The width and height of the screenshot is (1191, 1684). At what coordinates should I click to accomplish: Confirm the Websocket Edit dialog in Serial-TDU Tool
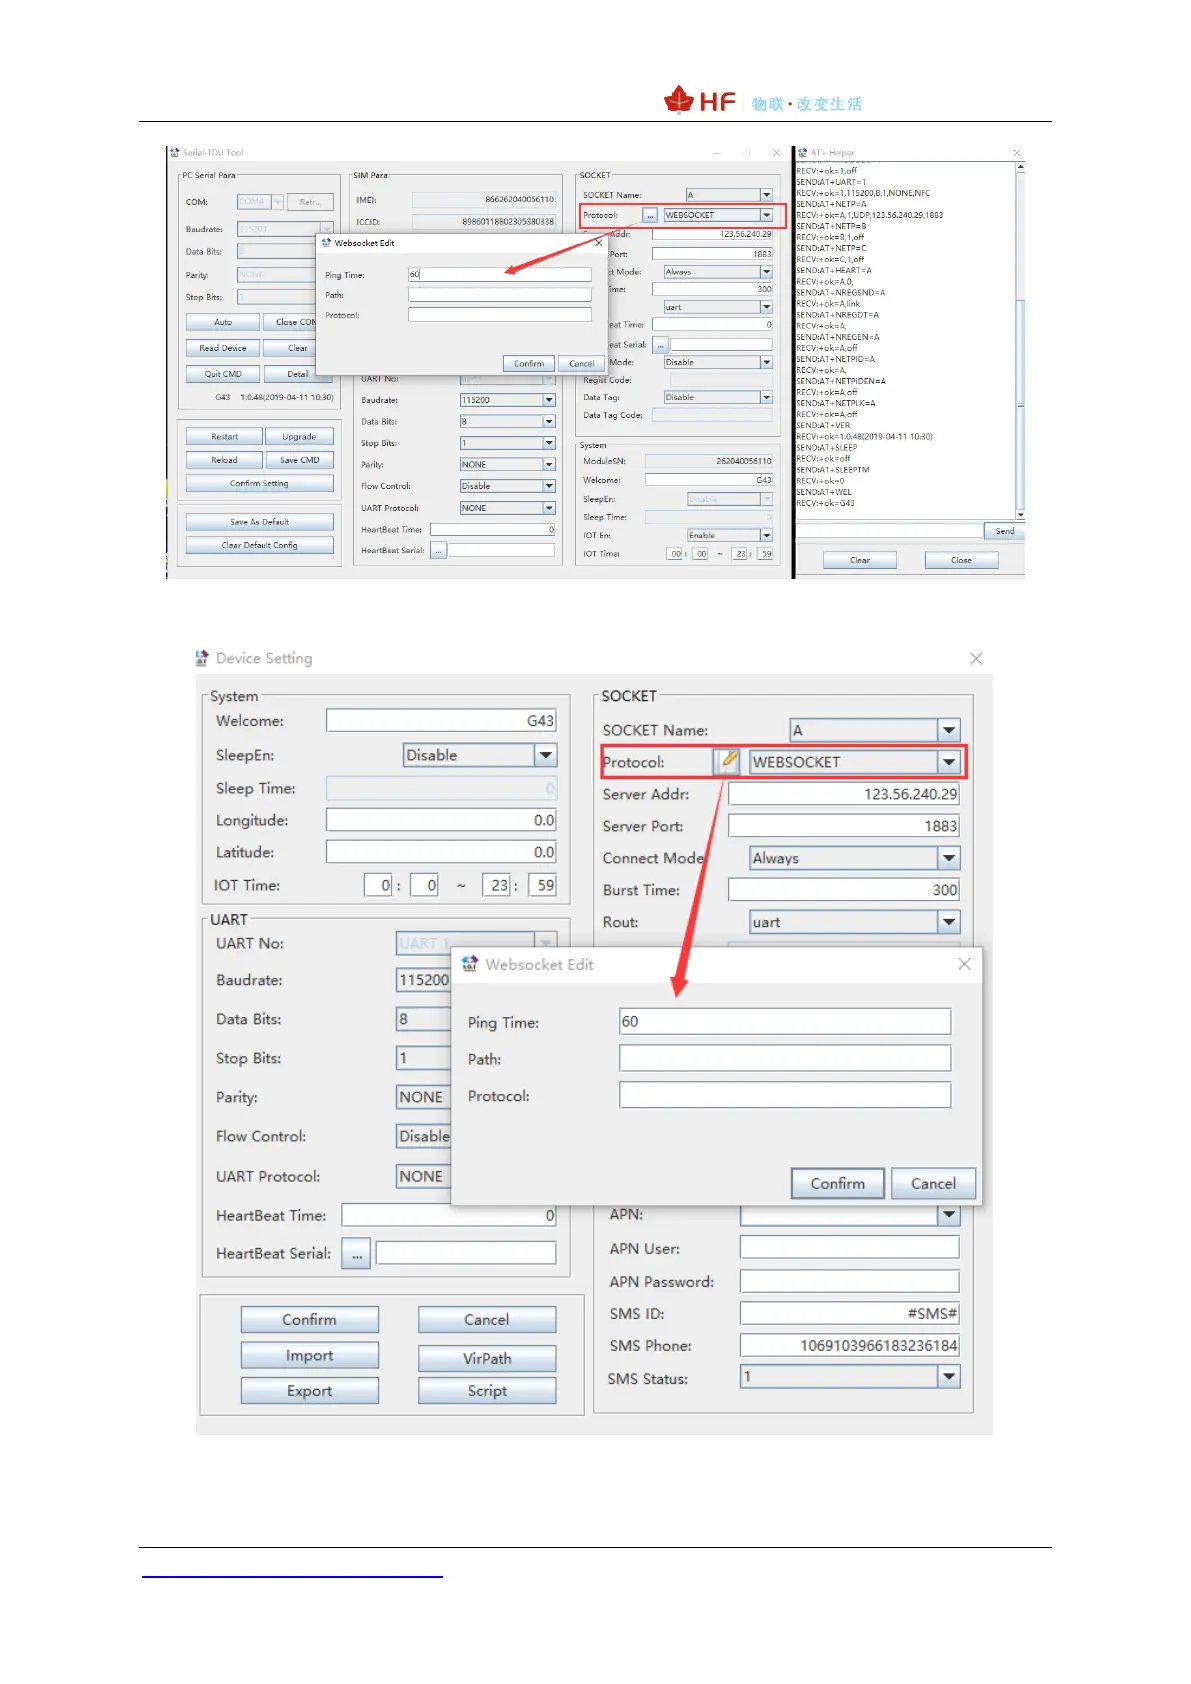pyautogui.click(x=529, y=364)
